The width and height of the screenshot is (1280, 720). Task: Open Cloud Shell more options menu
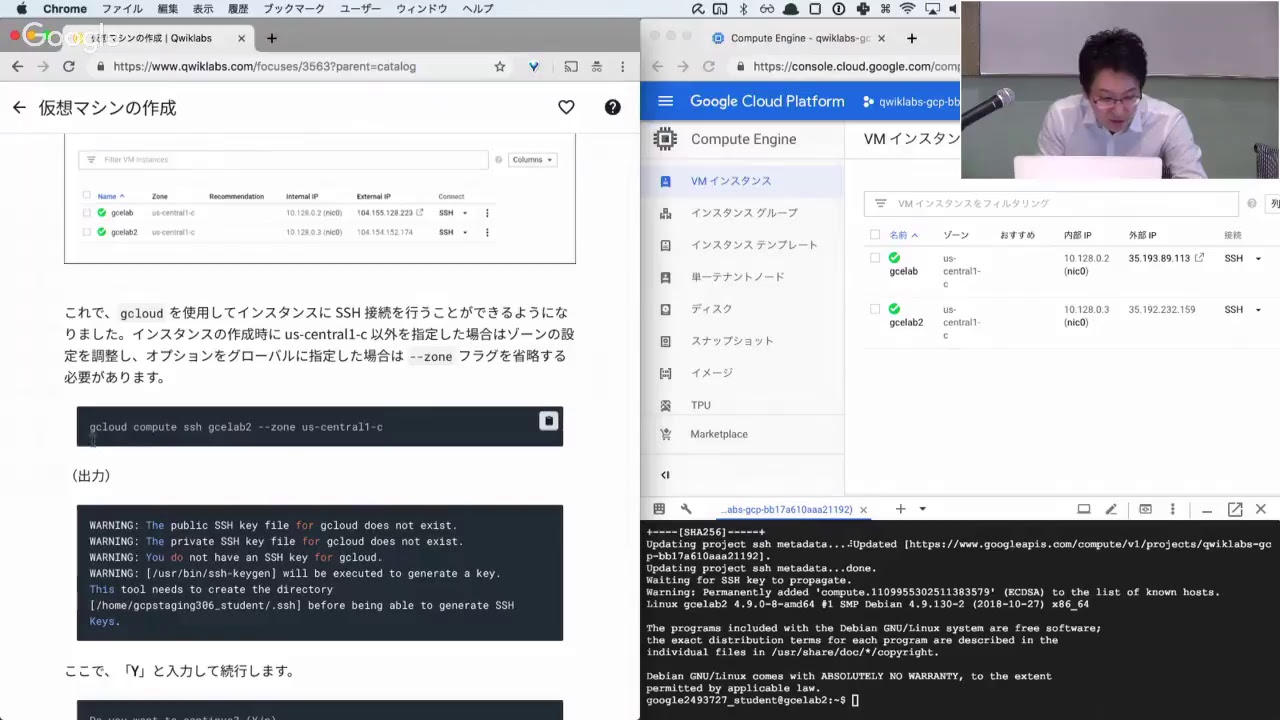[1172, 509]
